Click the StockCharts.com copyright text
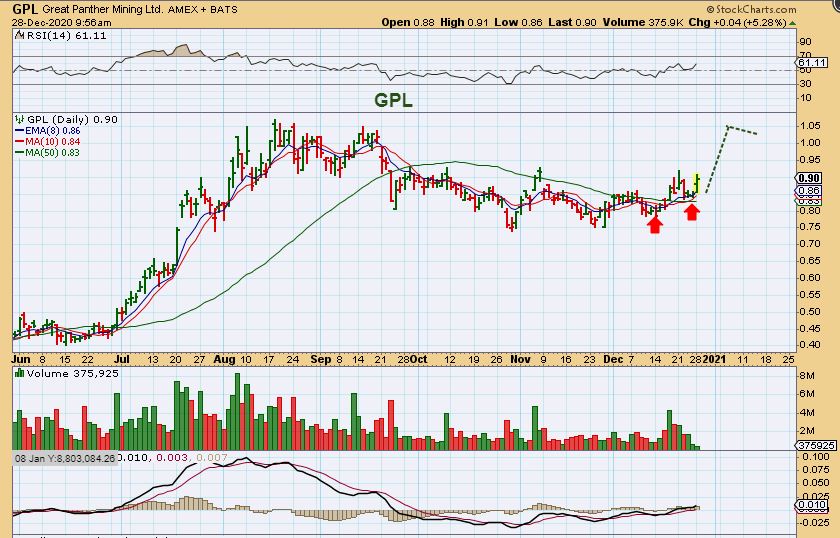 [751, 9]
